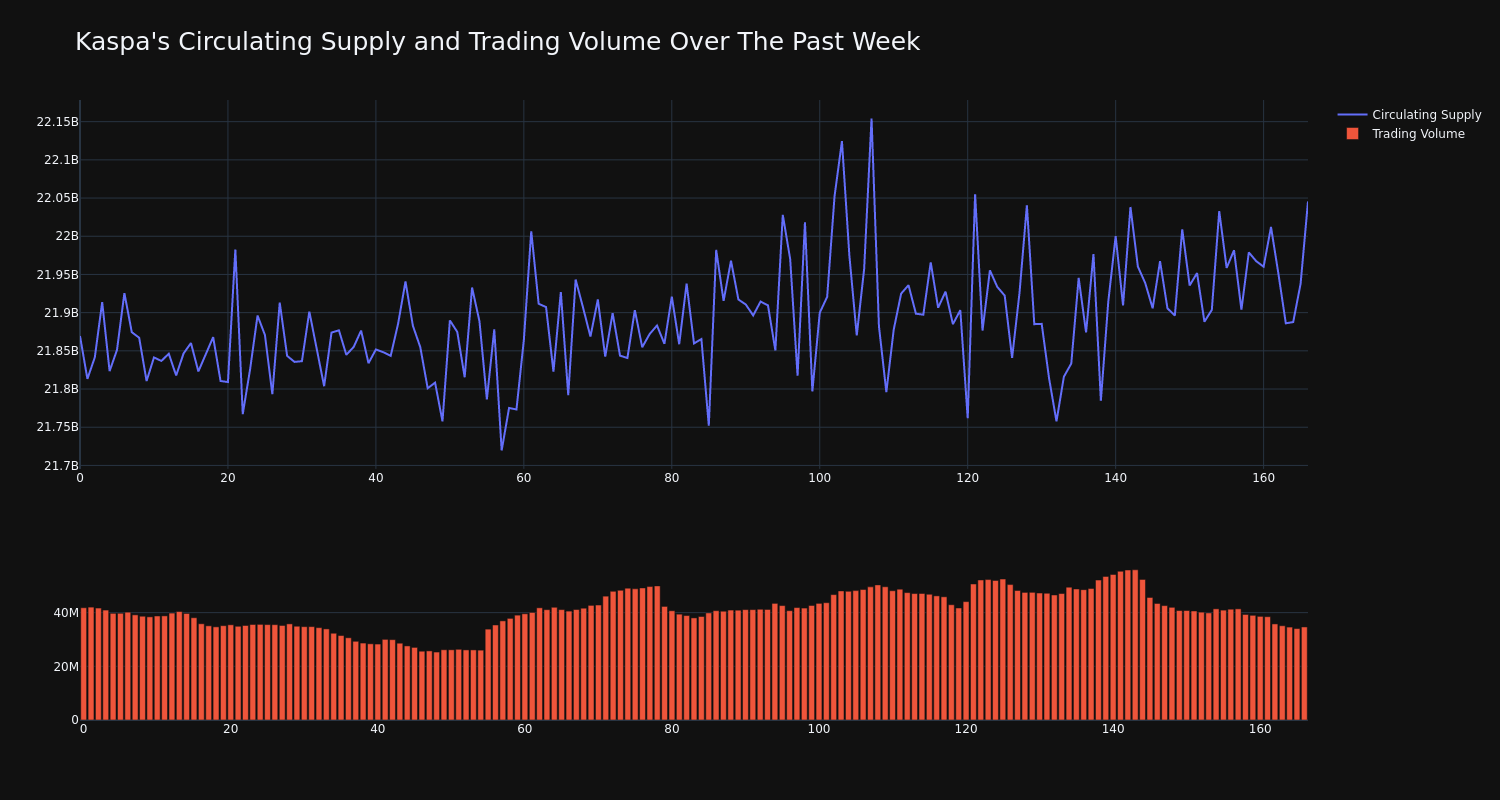Click the 21.8B y-axis label
The height and width of the screenshot is (800, 1500).
point(61,389)
